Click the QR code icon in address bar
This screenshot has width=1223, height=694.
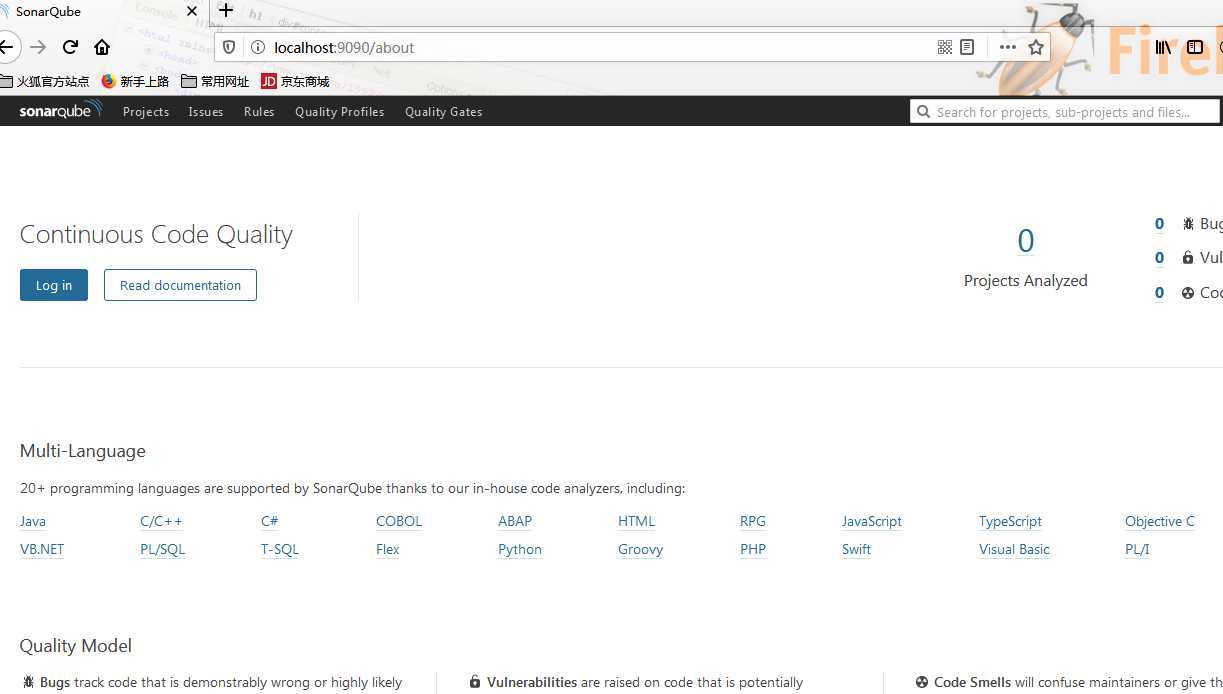944,47
